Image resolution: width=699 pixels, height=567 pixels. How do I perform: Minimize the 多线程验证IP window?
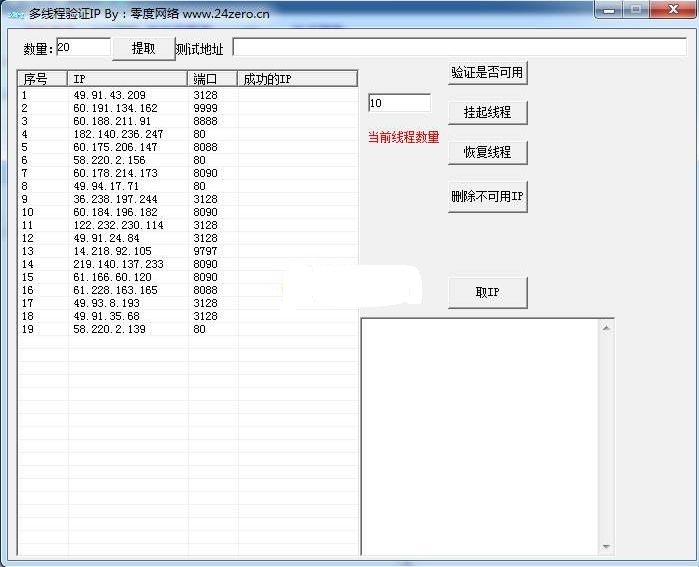pyautogui.click(x=609, y=10)
